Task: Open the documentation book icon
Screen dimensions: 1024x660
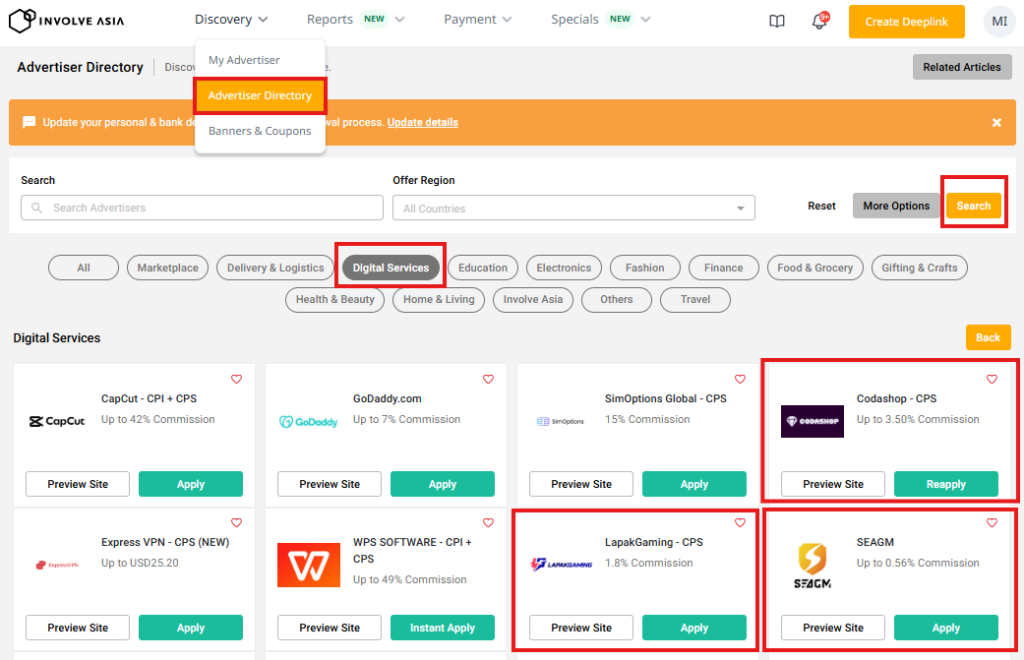Action: [777, 21]
